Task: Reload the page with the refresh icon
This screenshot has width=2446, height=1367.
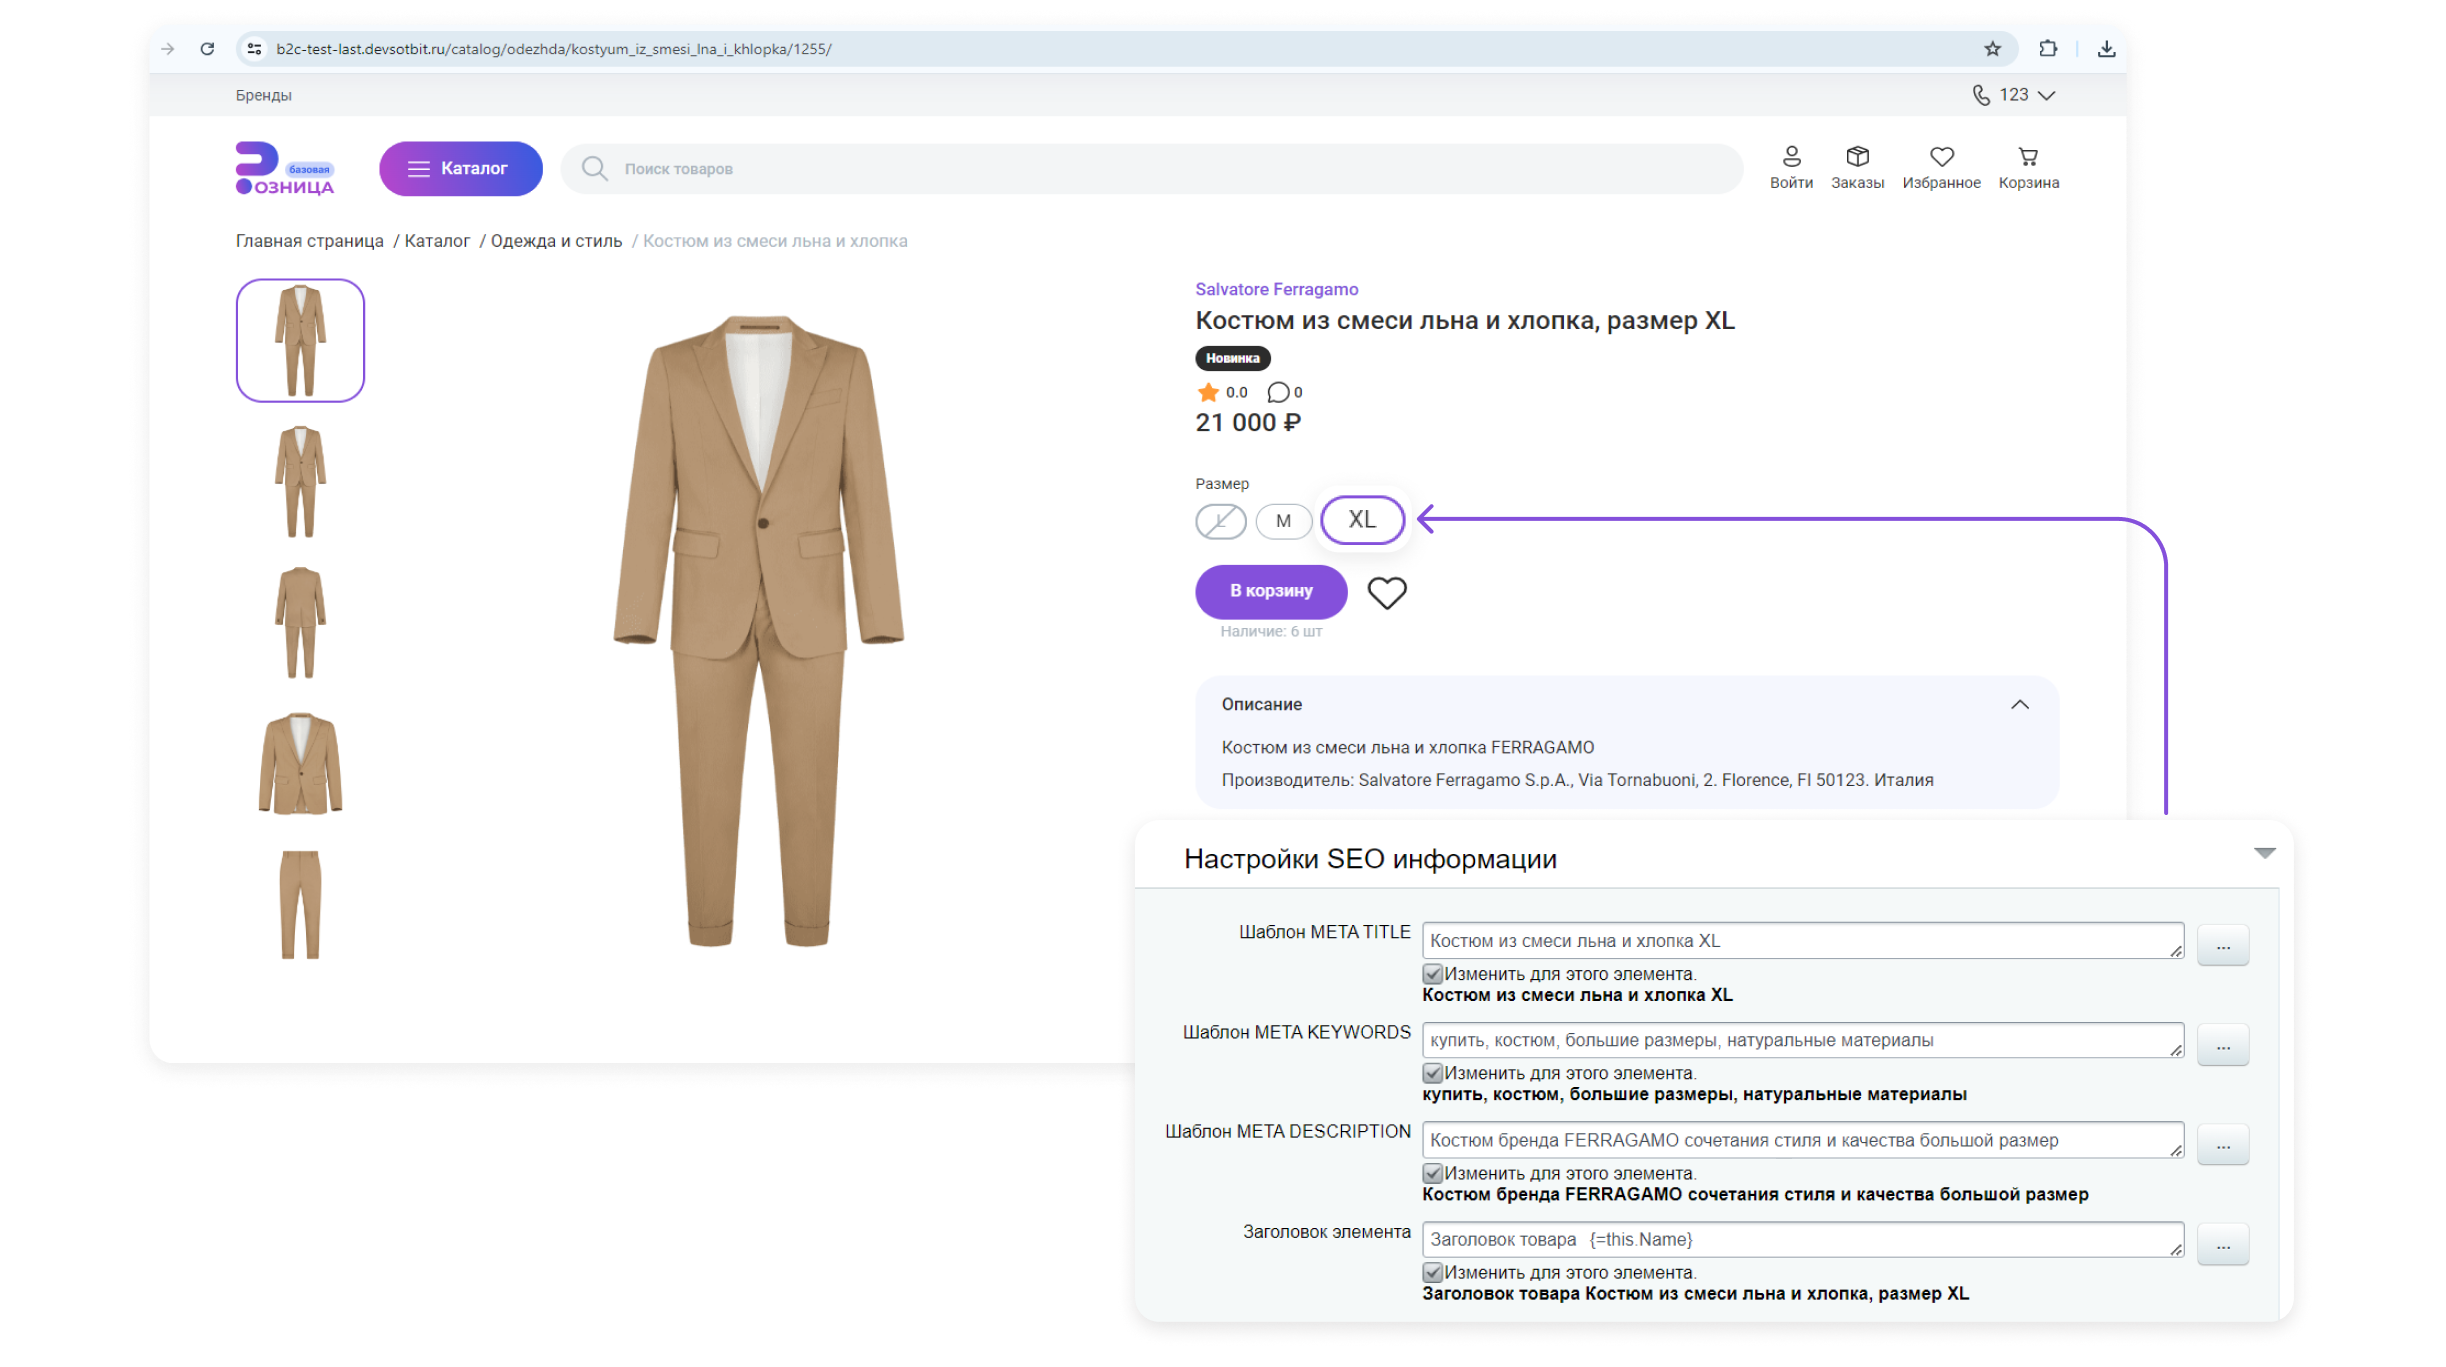Action: pos(207,49)
